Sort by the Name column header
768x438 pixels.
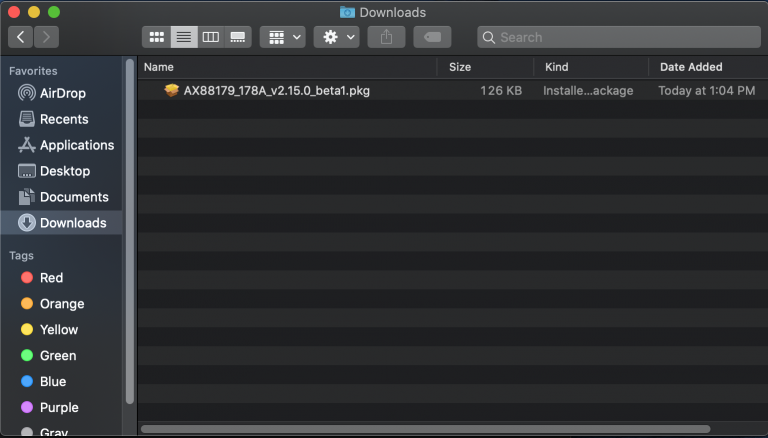point(288,67)
